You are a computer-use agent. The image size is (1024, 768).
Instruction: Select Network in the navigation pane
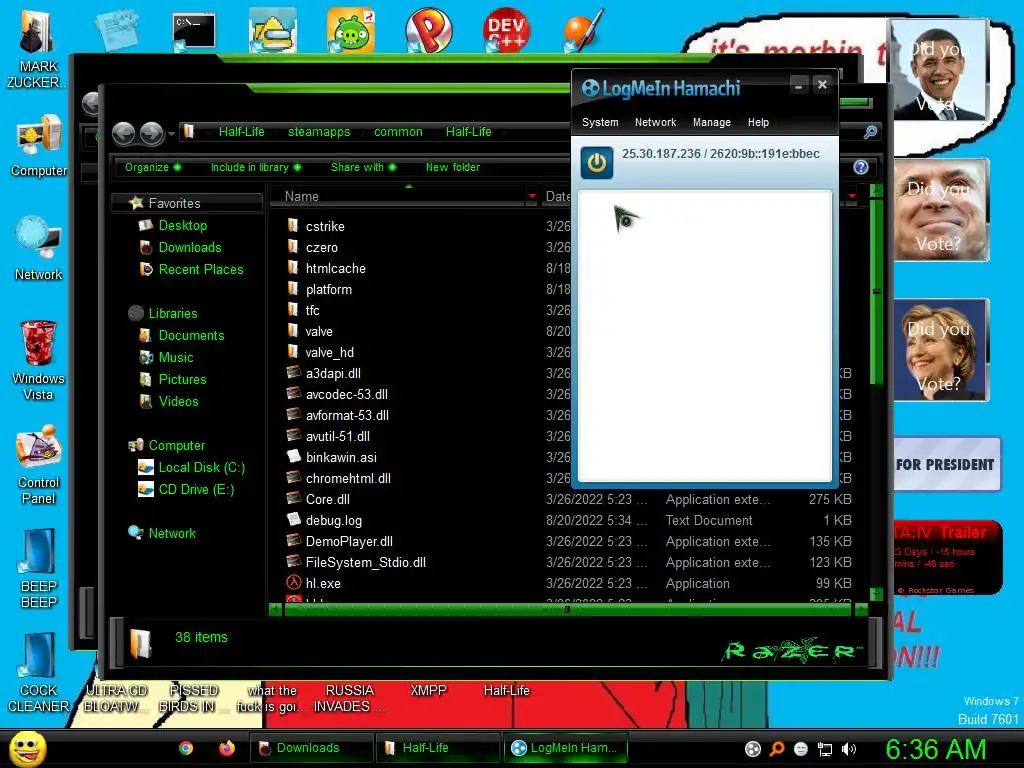click(172, 534)
